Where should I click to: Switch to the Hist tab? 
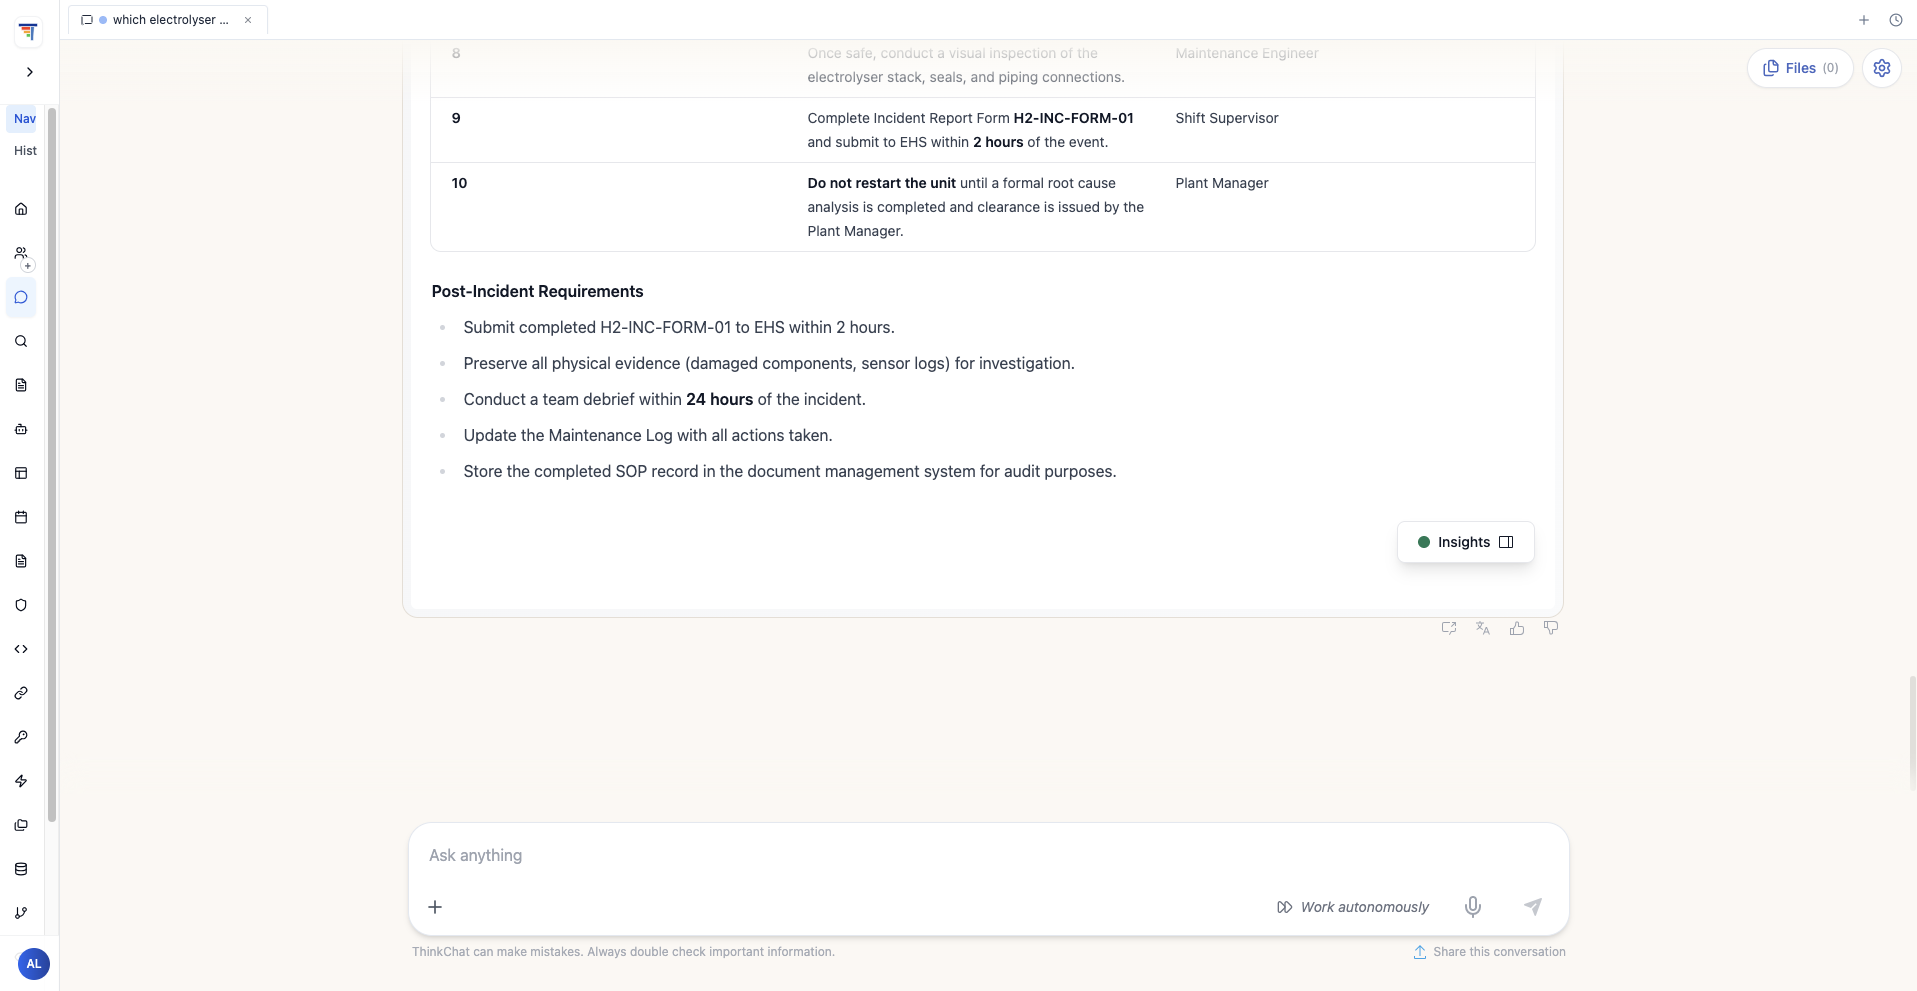coord(25,151)
